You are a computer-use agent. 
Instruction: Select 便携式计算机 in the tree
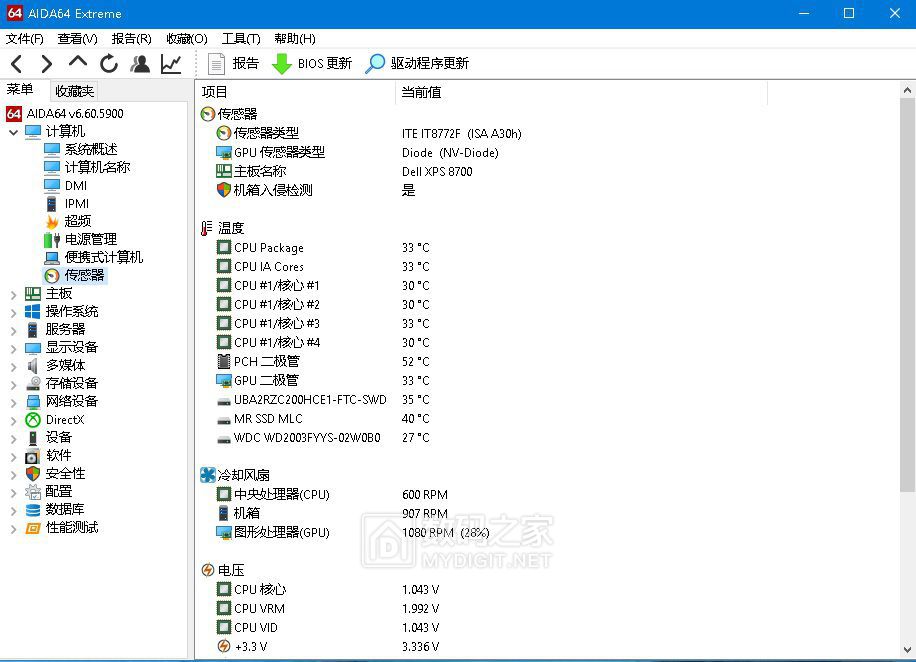point(103,257)
